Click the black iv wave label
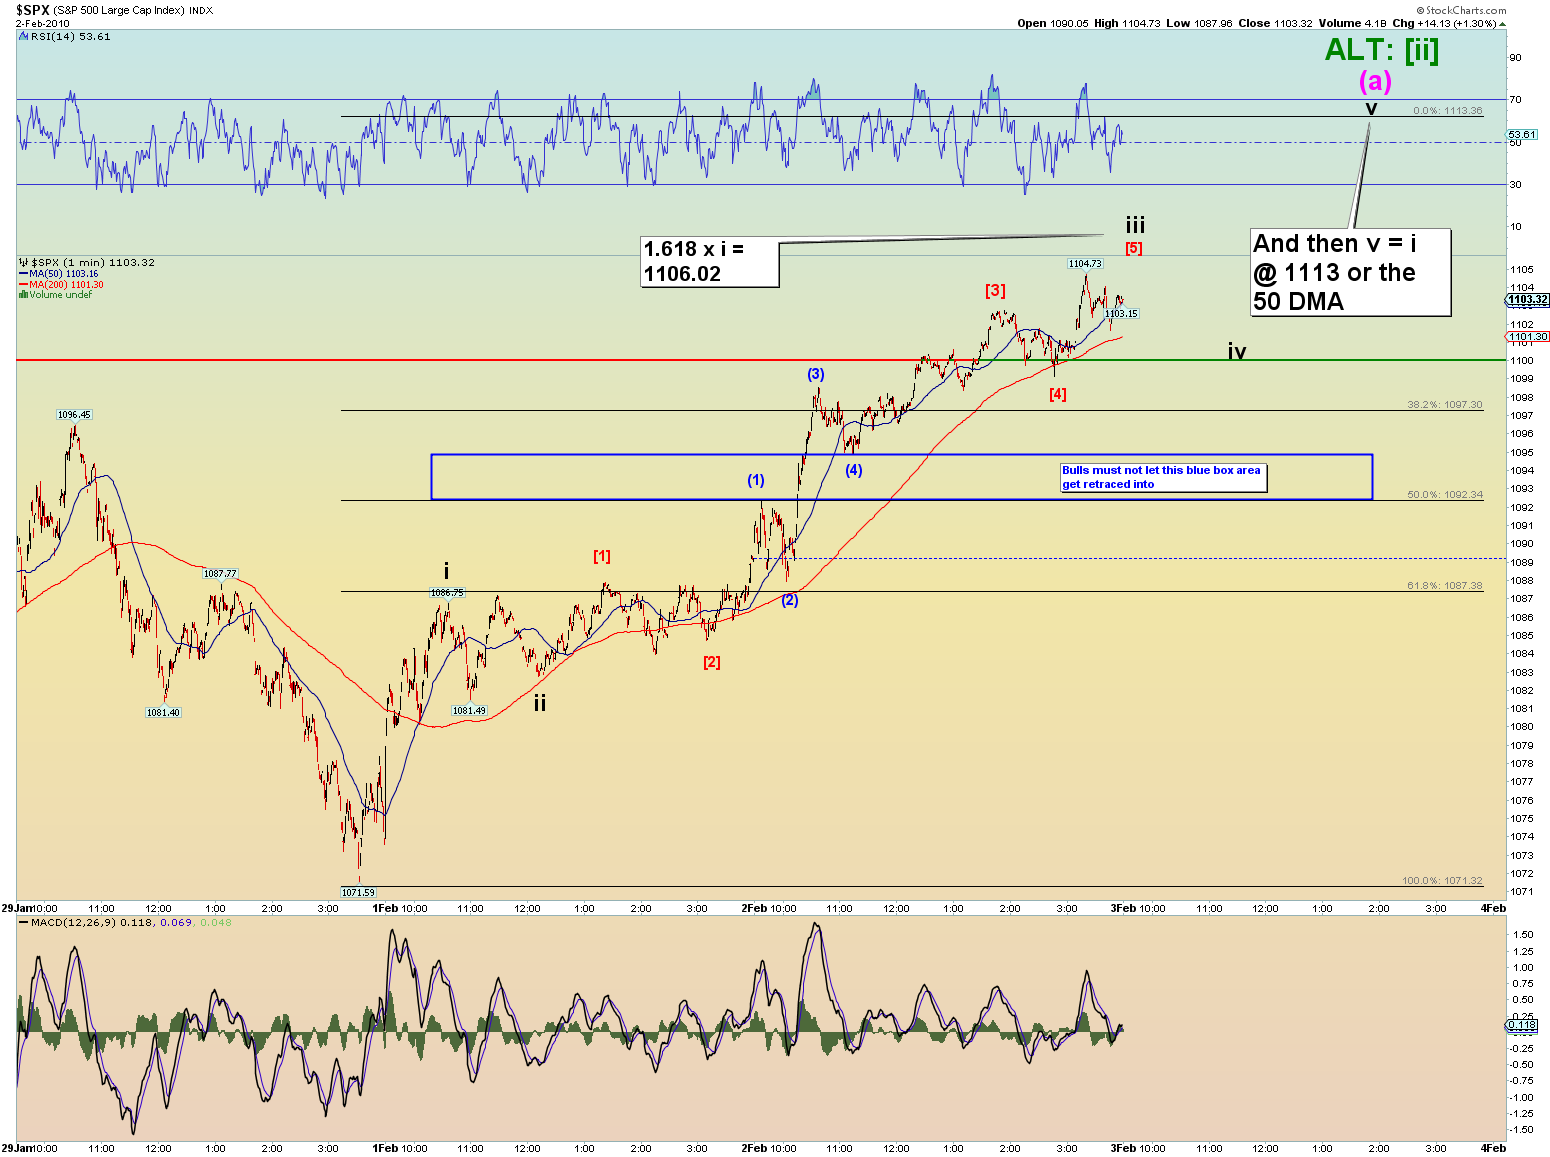The width and height of the screenshot is (1550, 1157). (1237, 351)
